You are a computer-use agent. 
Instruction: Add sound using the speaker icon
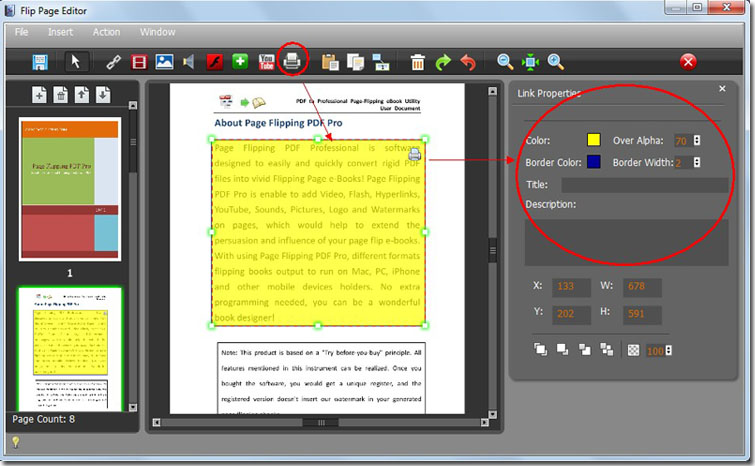click(189, 62)
